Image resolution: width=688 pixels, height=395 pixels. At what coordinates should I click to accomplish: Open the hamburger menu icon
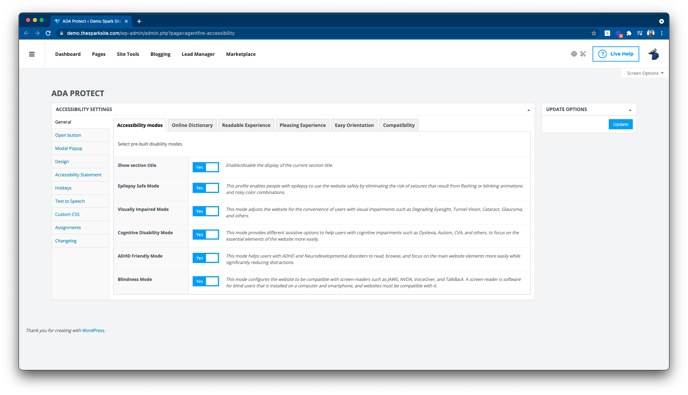click(32, 54)
